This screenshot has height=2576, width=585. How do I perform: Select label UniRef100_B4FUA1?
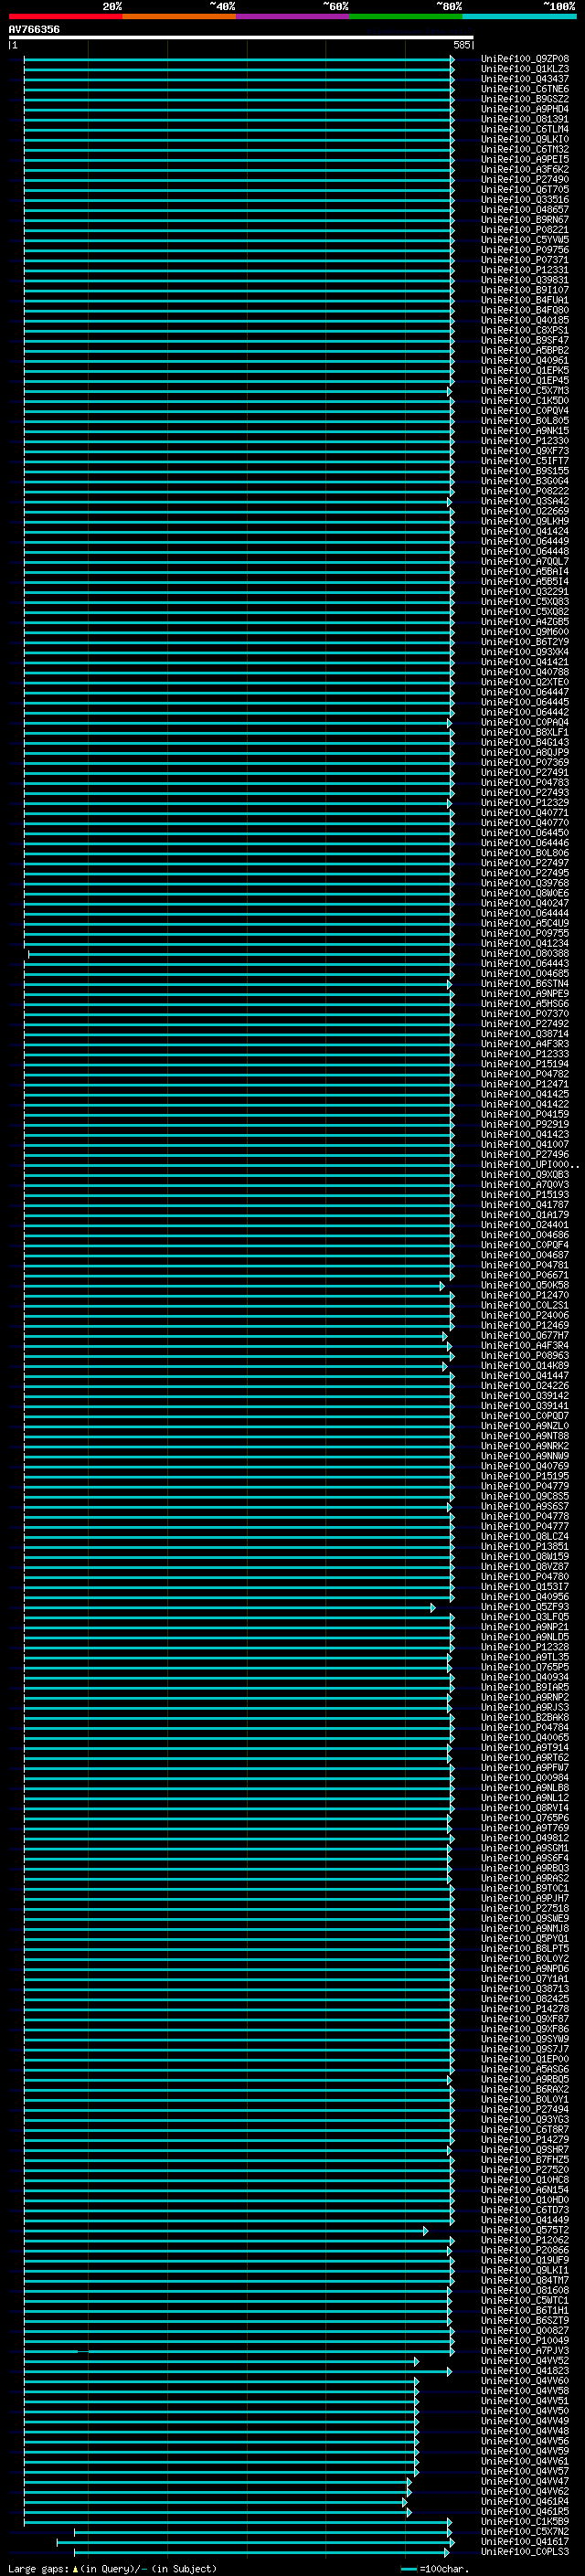coord(525,300)
